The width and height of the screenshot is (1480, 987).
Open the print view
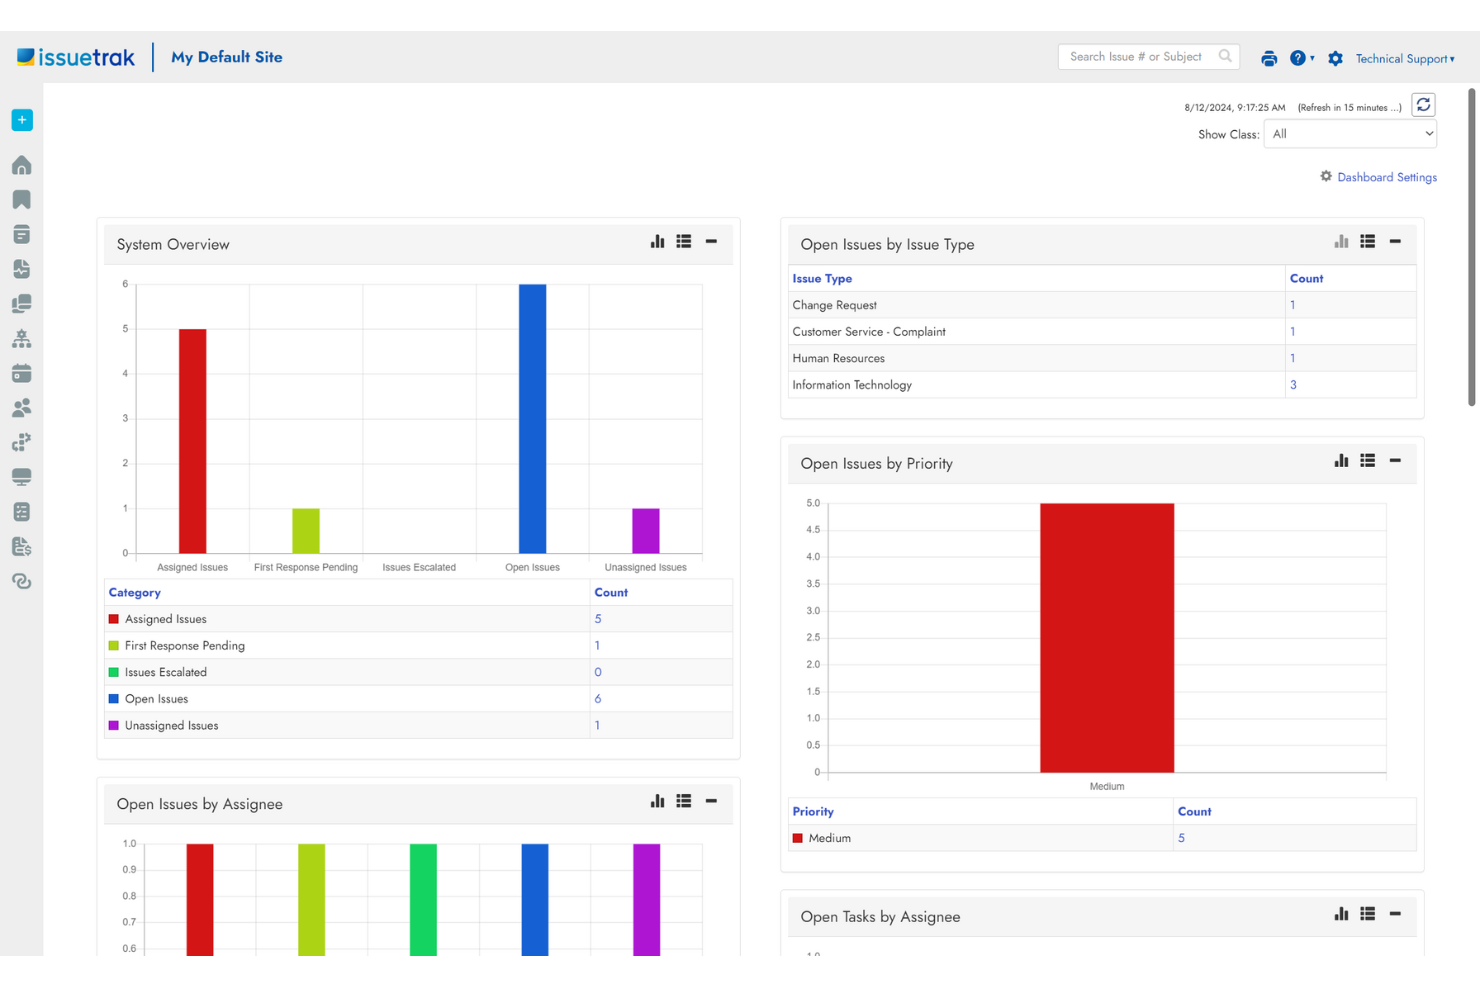(1269, 58)
